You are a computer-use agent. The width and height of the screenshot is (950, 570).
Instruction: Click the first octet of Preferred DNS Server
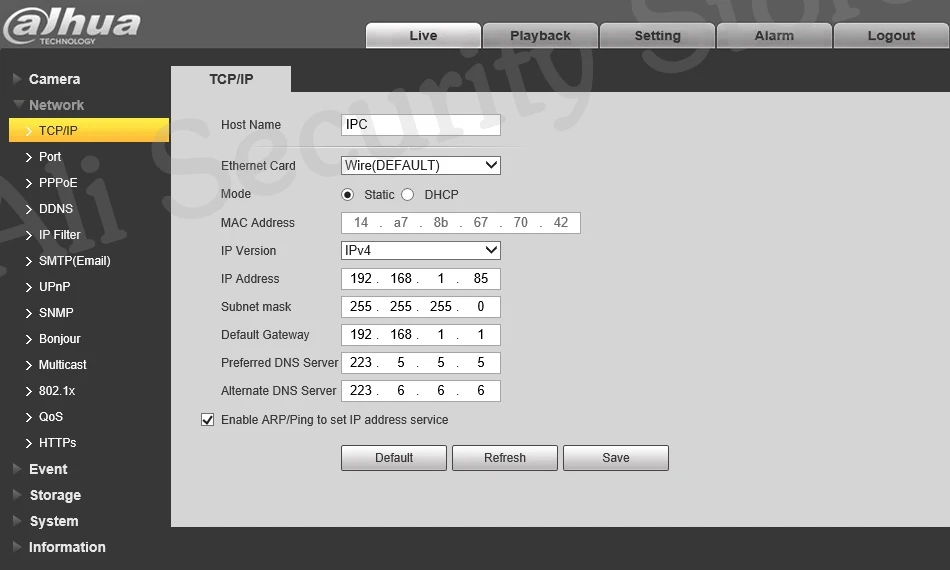(x=360, y=362)
